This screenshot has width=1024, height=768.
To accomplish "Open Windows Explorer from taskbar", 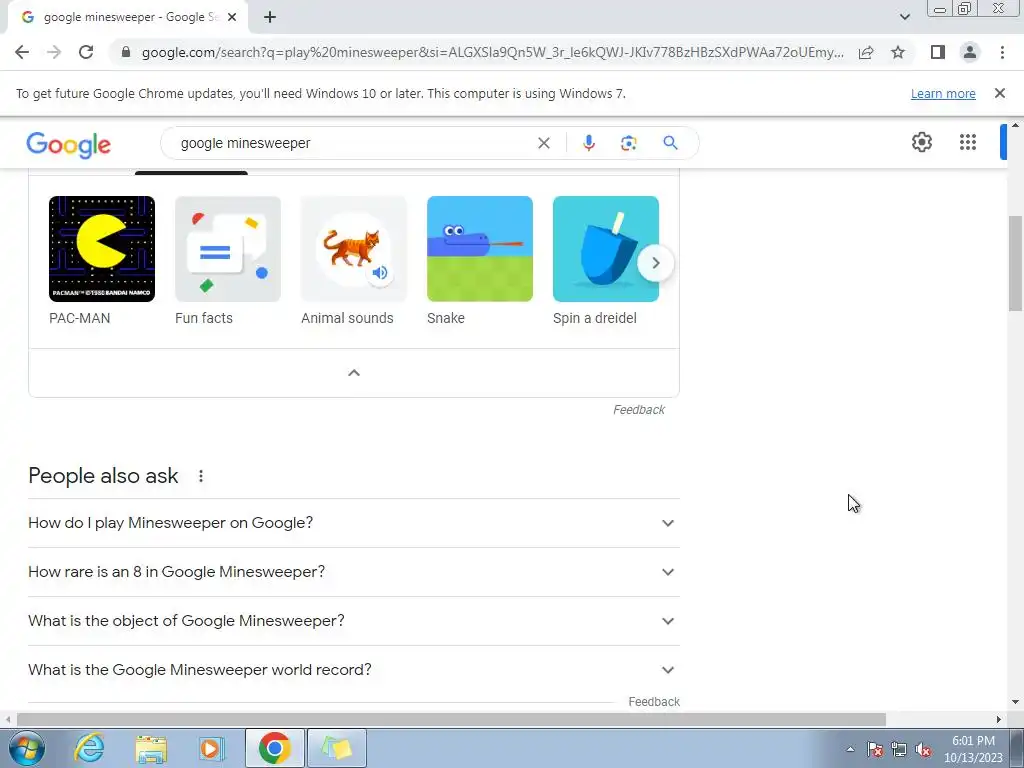I will tap(151, 748).
